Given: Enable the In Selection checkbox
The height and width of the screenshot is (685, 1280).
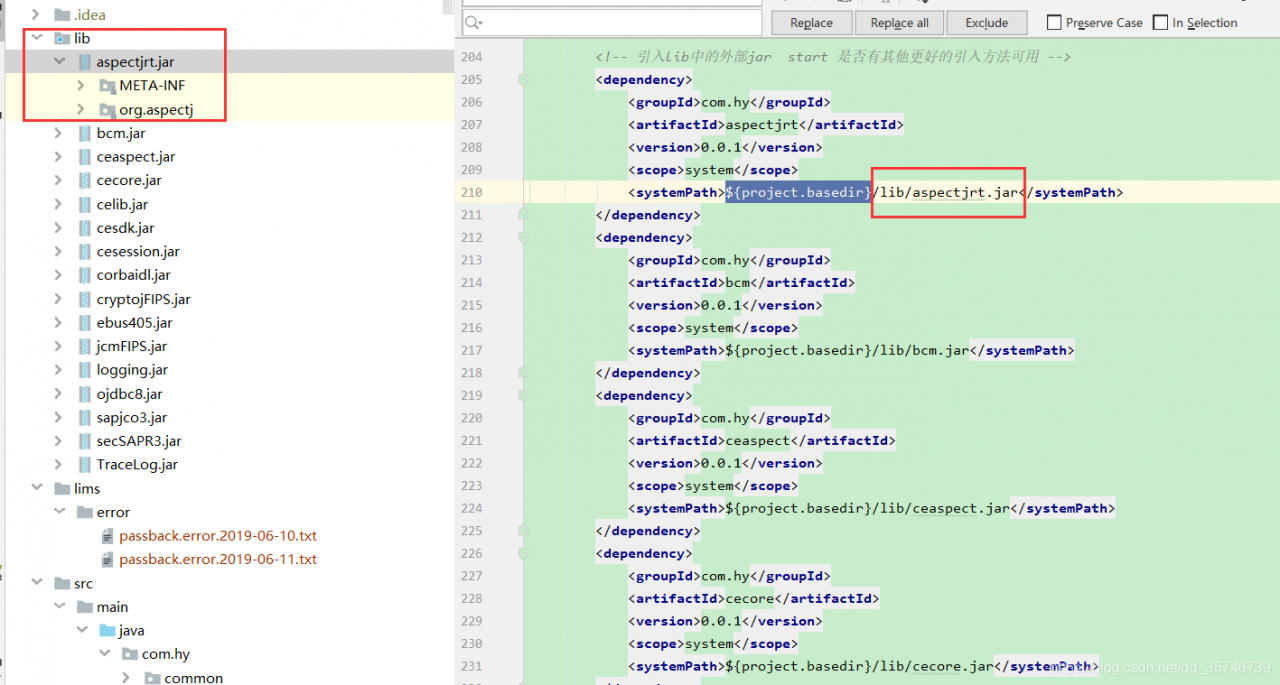Looking at the screenshot, I should tap(1160, 22).
